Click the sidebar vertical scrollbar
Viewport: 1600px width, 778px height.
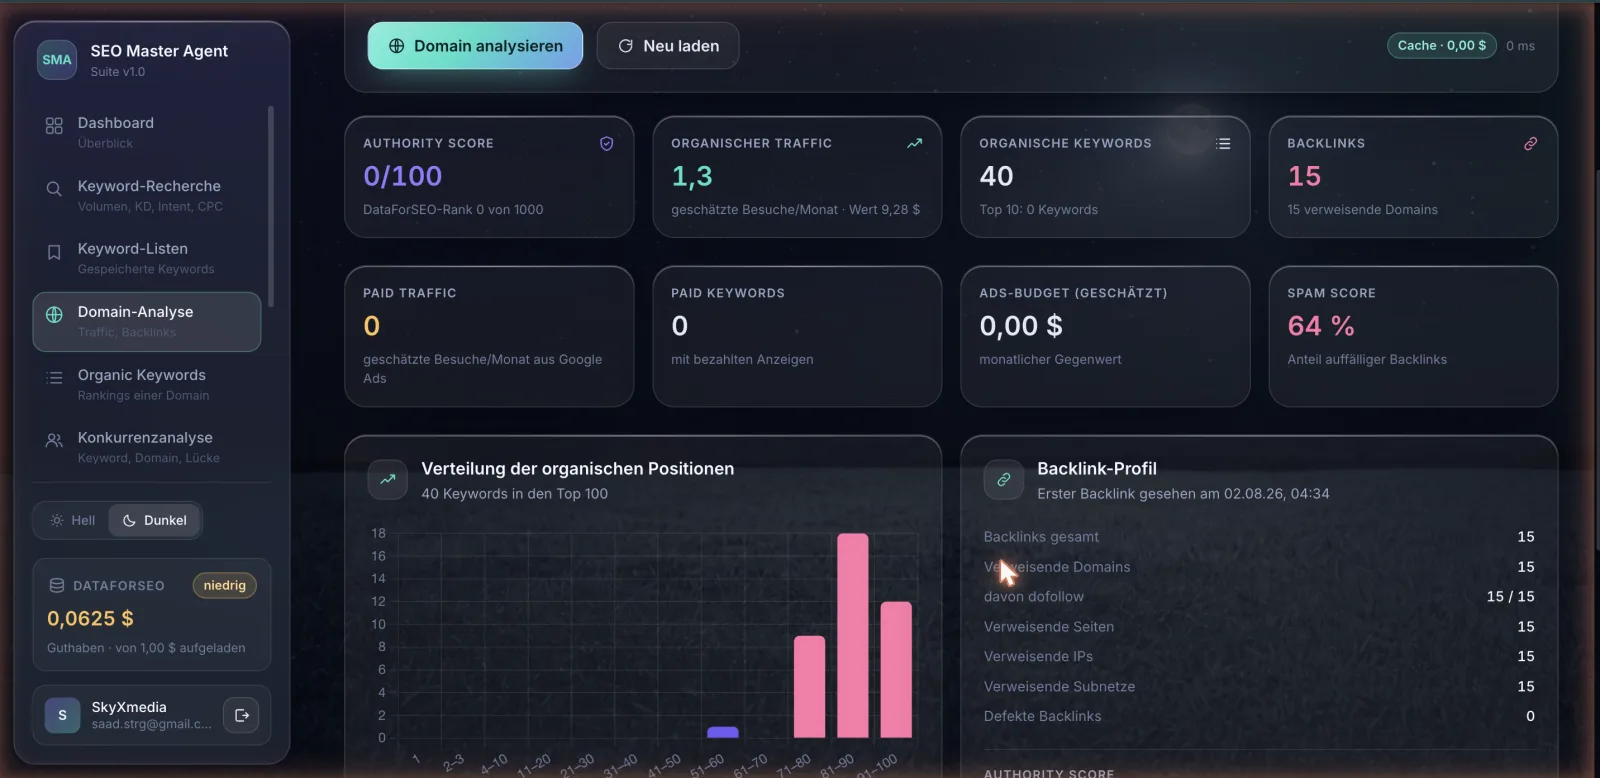coord(271,206)
